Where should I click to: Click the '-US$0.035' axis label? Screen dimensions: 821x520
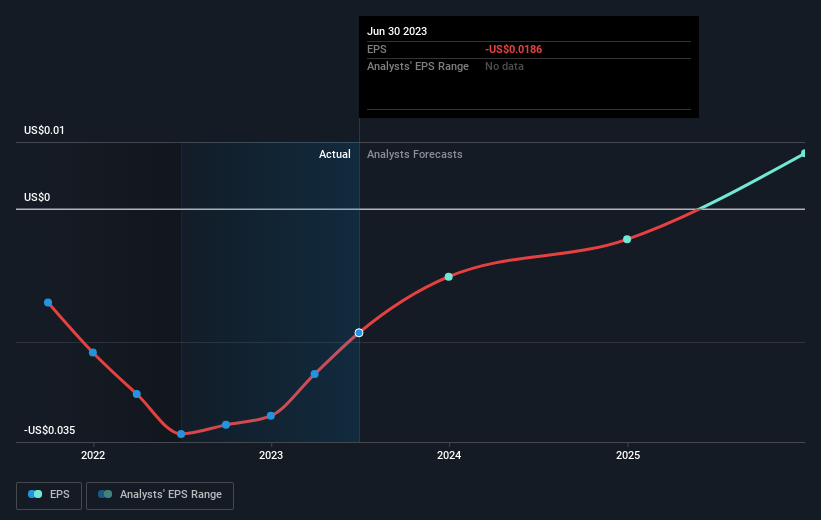(x=50, y=430)
